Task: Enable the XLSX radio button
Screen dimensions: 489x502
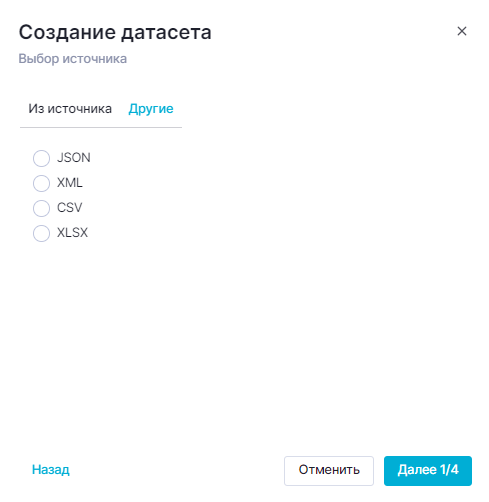Action: (x=41, y=233)
